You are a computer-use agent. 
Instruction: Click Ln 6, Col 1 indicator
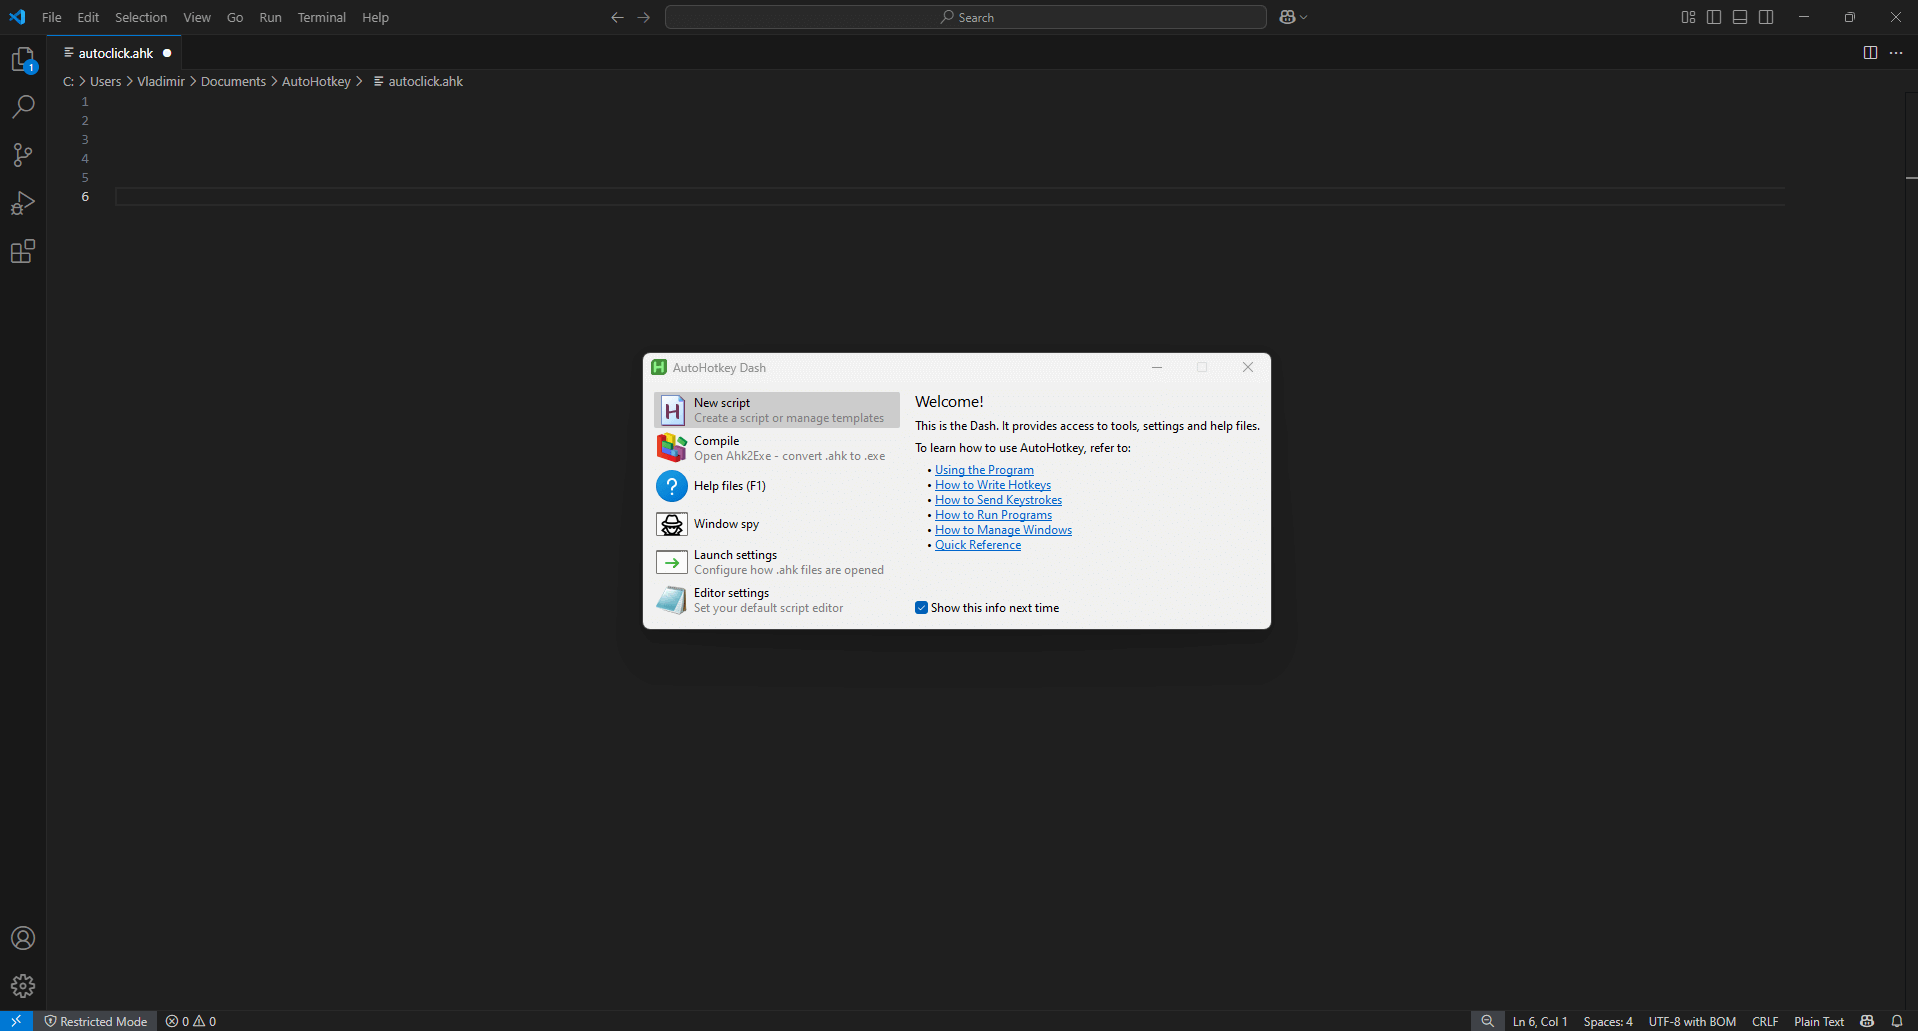(x=1540, y=1021)
